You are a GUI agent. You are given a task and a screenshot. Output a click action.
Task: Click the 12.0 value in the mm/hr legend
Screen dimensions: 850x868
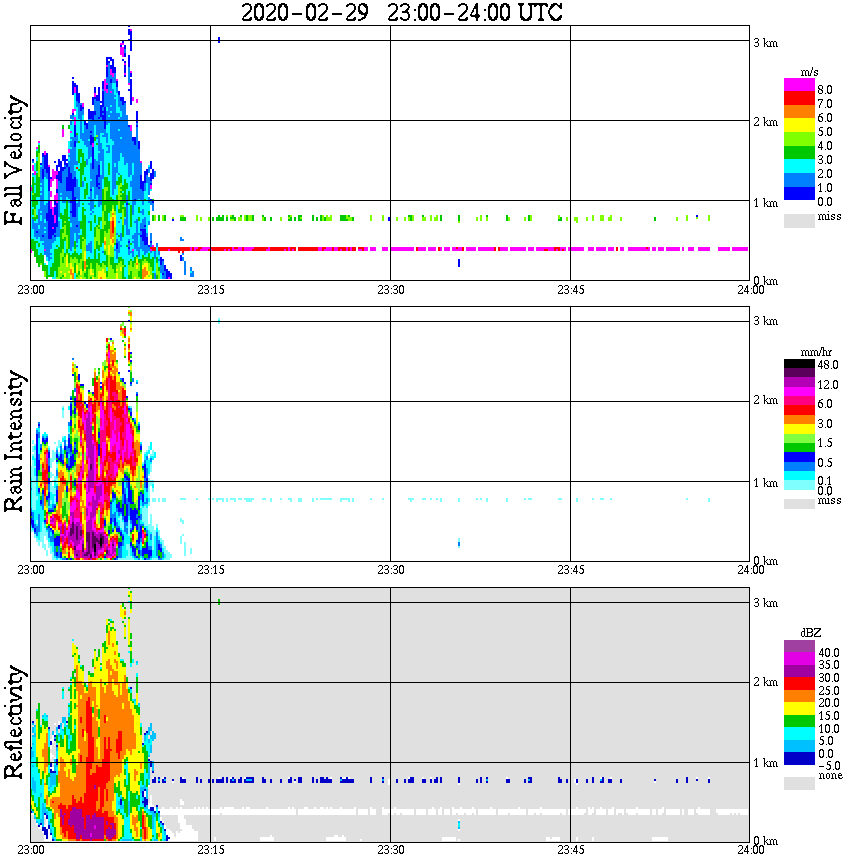[828, 384]
